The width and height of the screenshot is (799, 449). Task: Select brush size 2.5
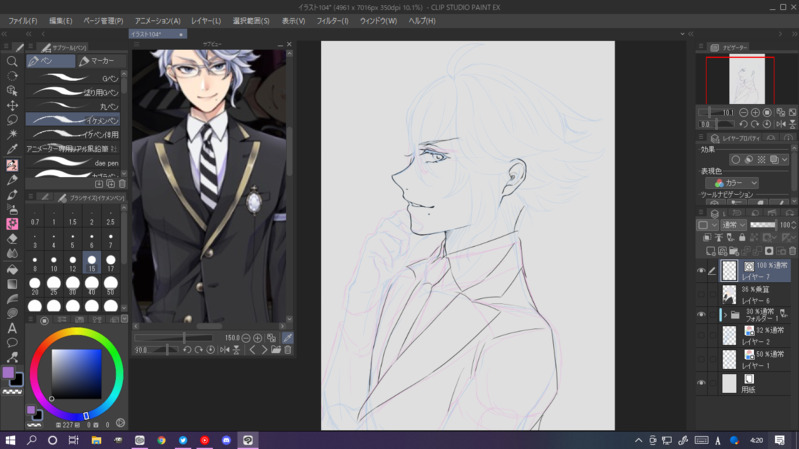click(111, 217)
